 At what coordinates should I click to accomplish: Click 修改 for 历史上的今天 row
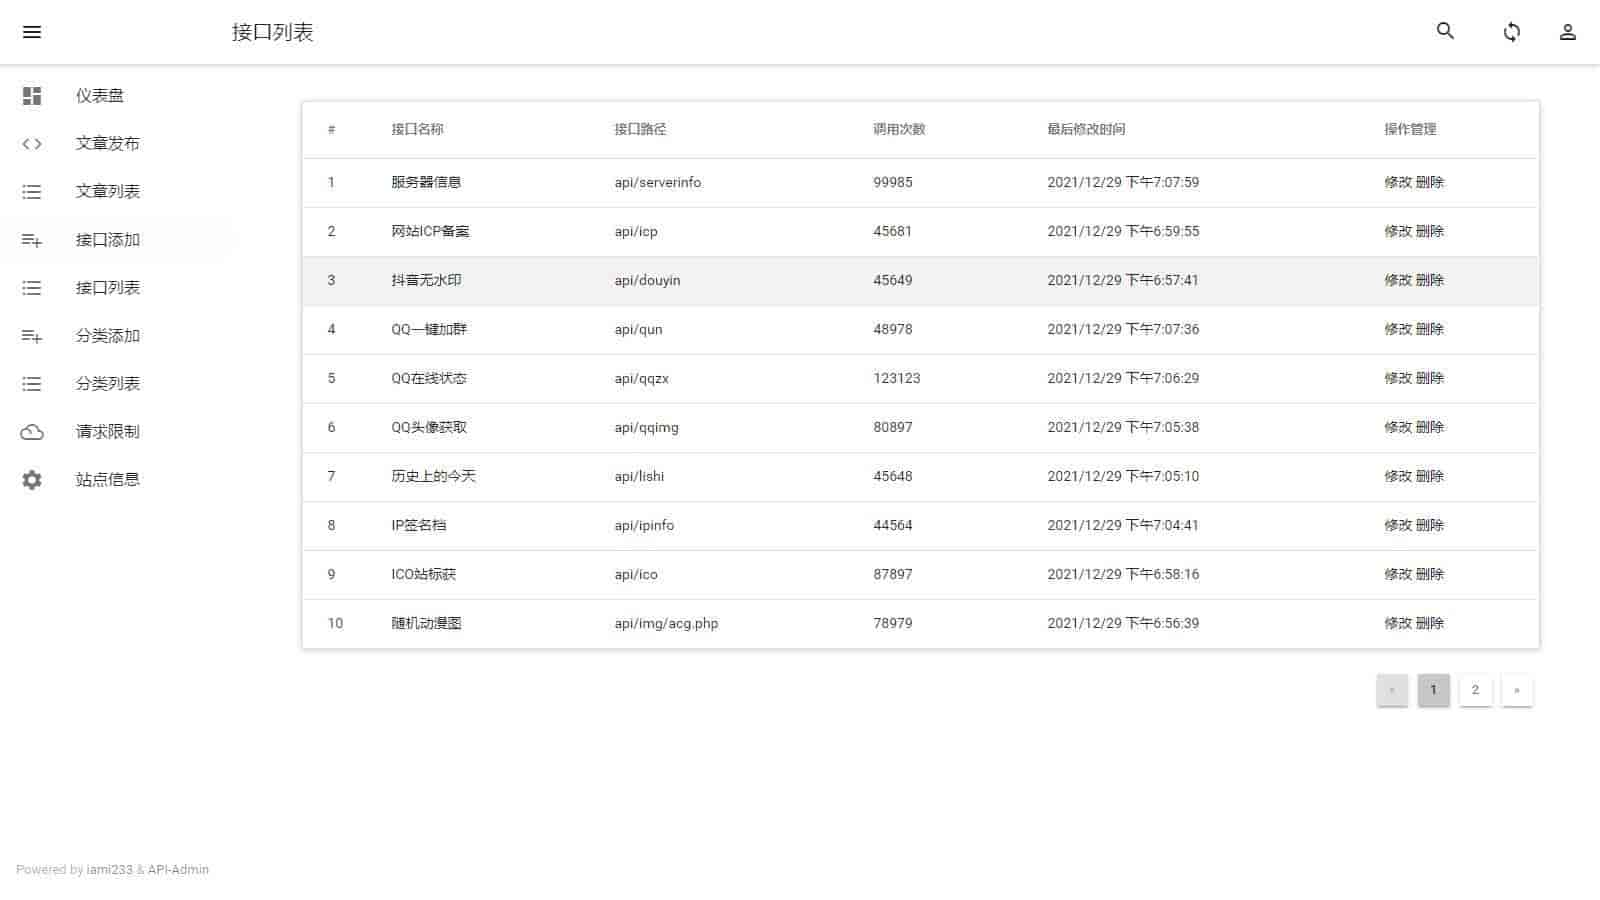[1398, 476]
